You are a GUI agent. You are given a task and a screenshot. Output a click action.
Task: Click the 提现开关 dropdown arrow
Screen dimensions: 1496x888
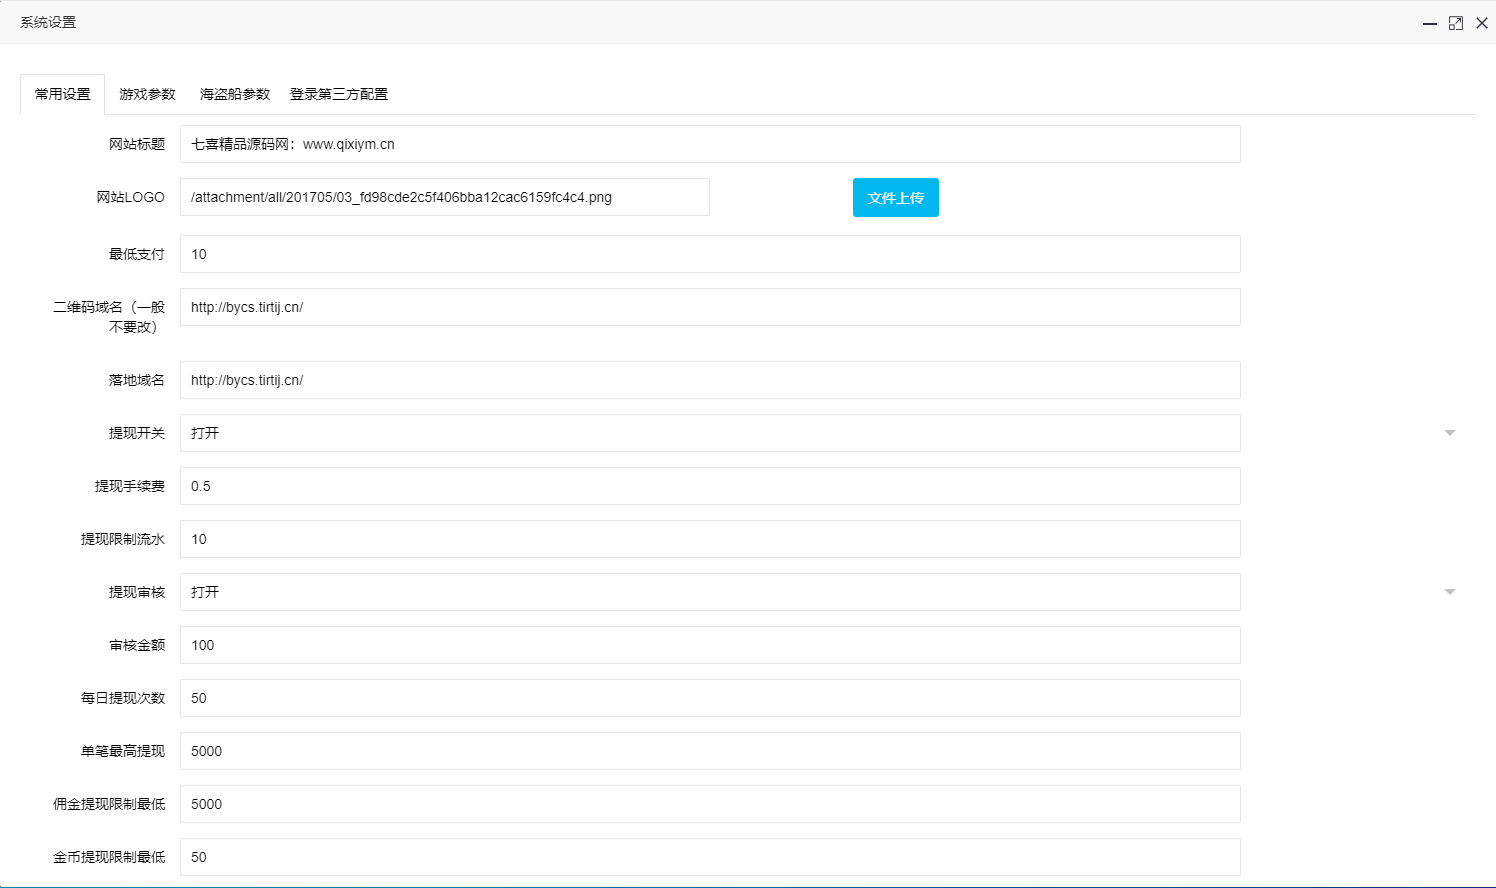[x=1449, y=432]
